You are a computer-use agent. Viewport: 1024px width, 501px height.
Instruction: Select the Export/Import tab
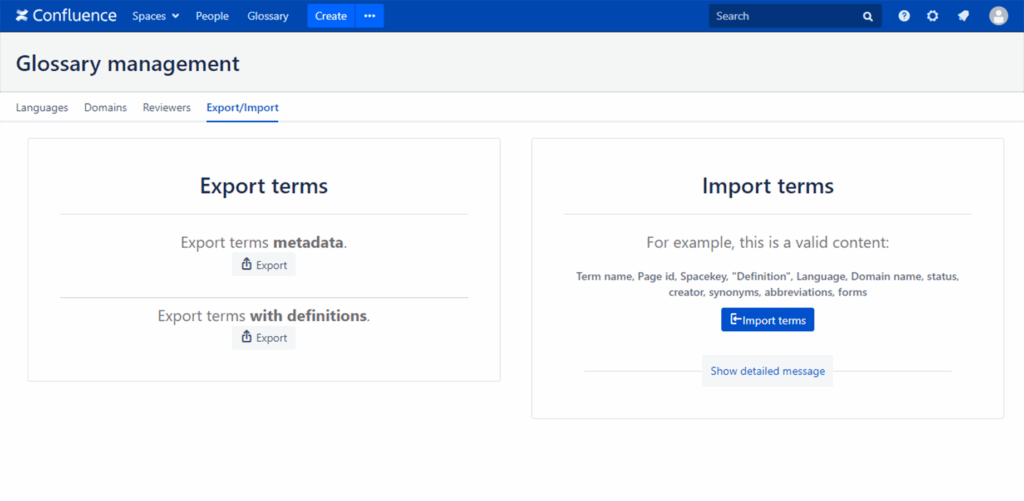point(242,107)
